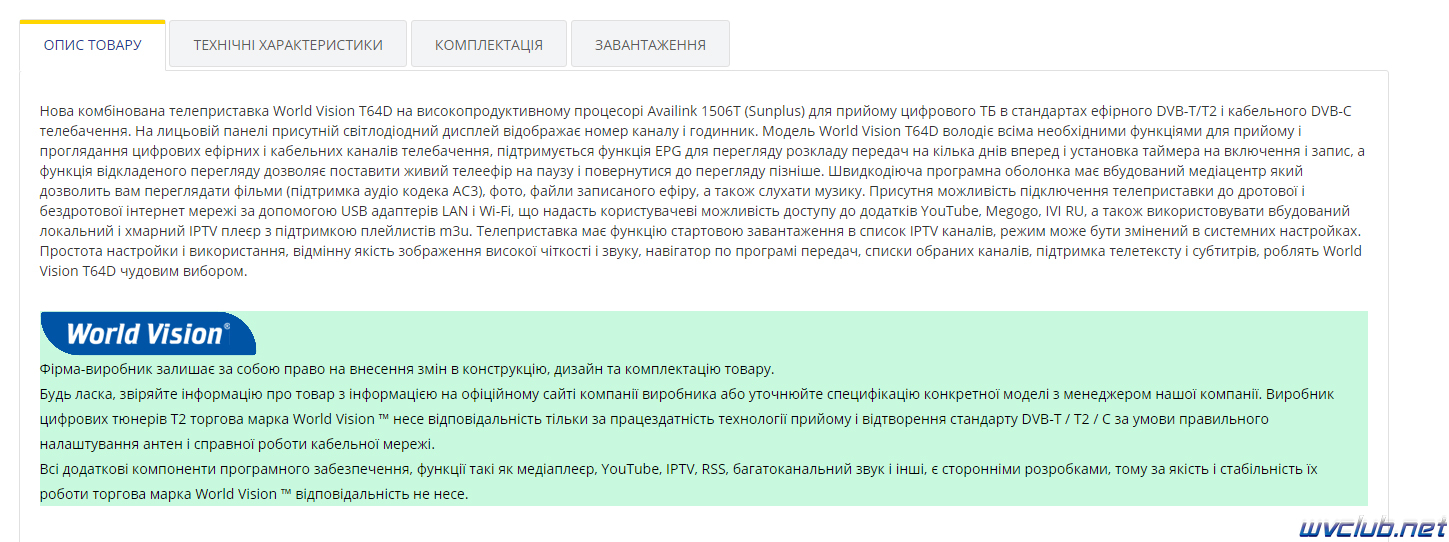This screenshot has height=542, width=1449.
Task: Open the ОПИС ТОВАРУ tab
Action: pyautogui.click(x=92, y=45)
